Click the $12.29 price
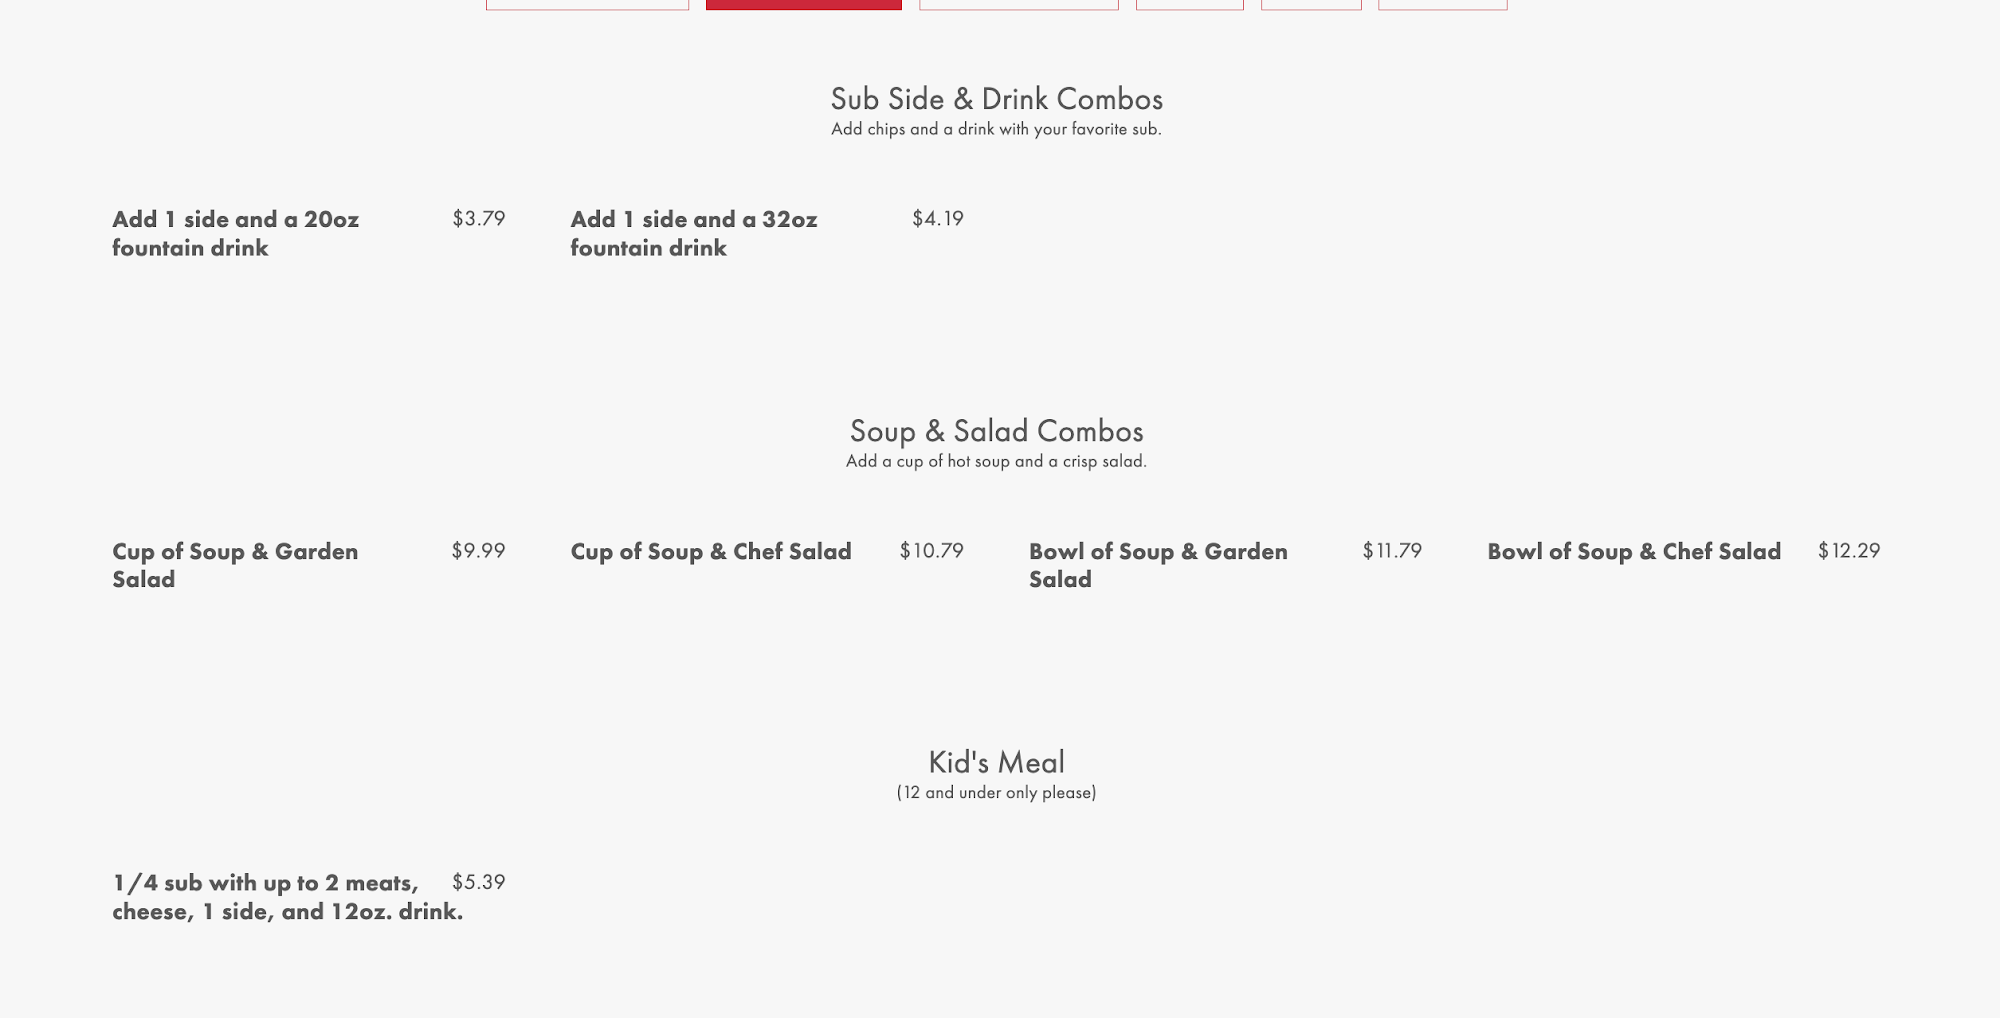This screenshot has width=2000, height=1018. (x=1849, y=550)
